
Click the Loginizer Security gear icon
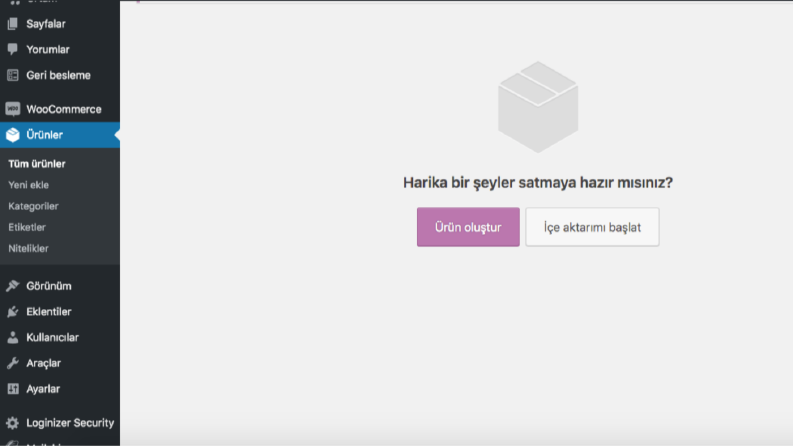(13, 423)
